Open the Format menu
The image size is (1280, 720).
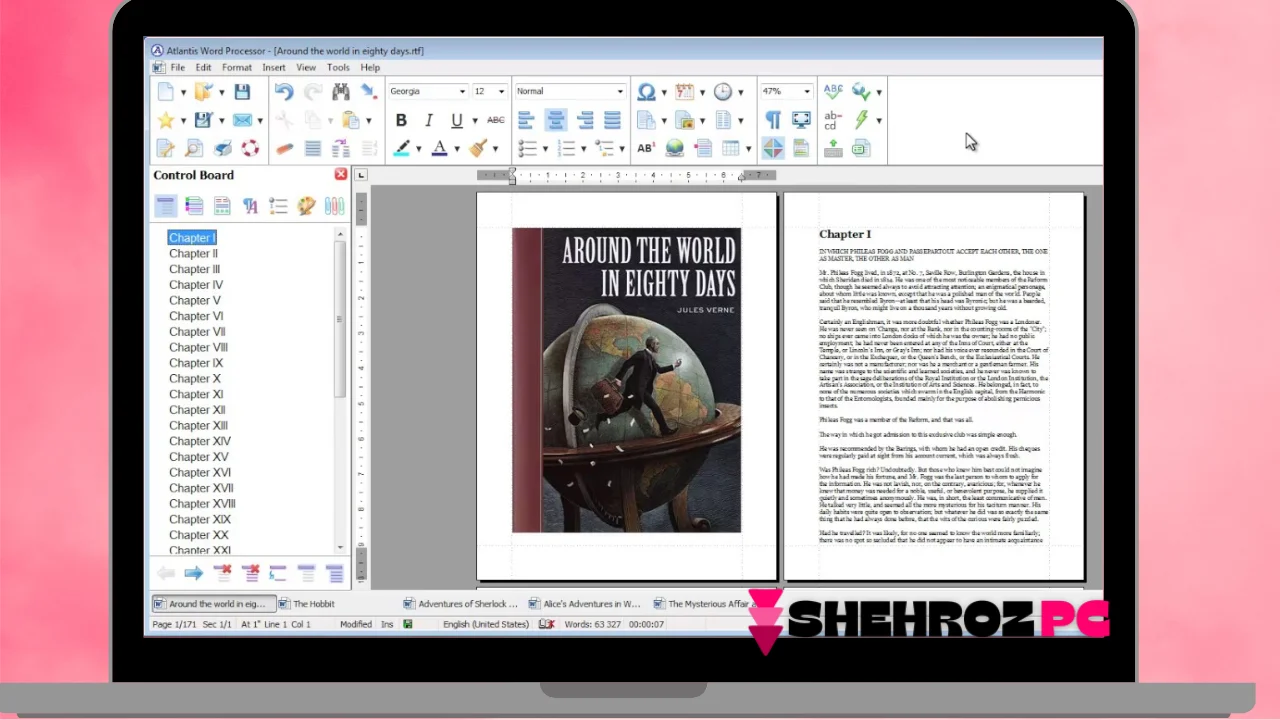(x=237, y=67)
